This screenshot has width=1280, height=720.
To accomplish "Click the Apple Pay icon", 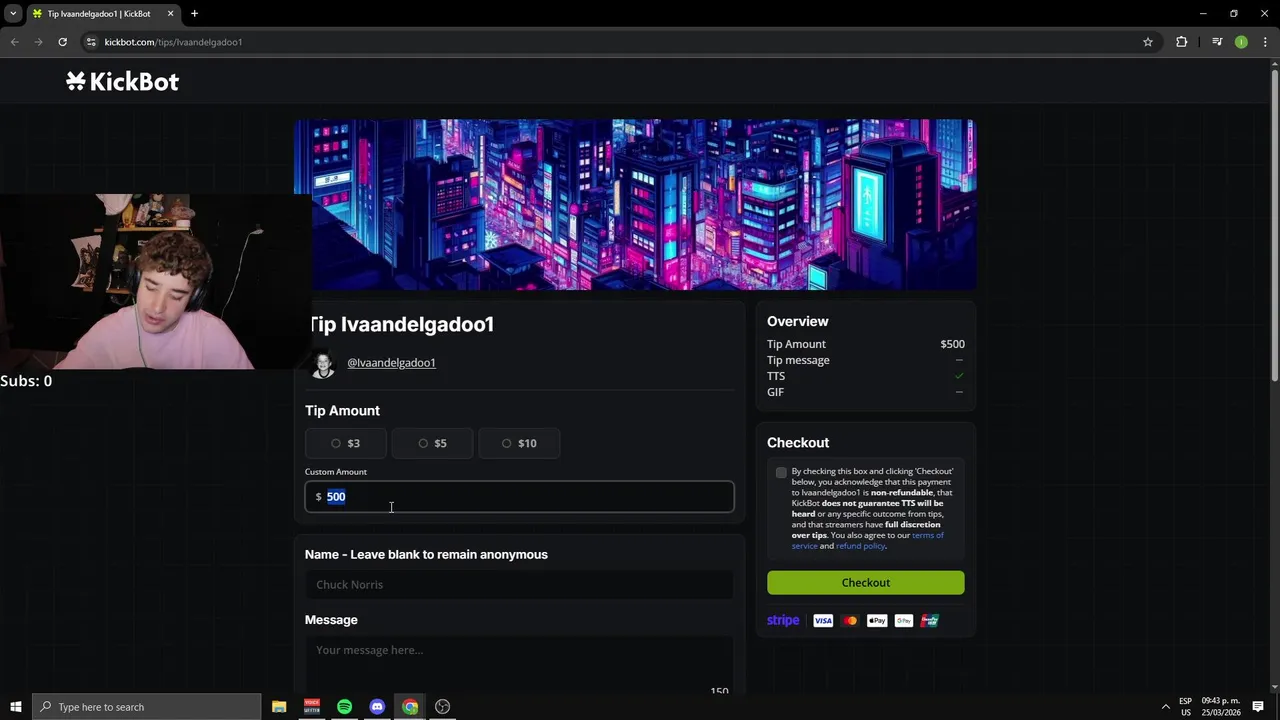I will [877, 621].
